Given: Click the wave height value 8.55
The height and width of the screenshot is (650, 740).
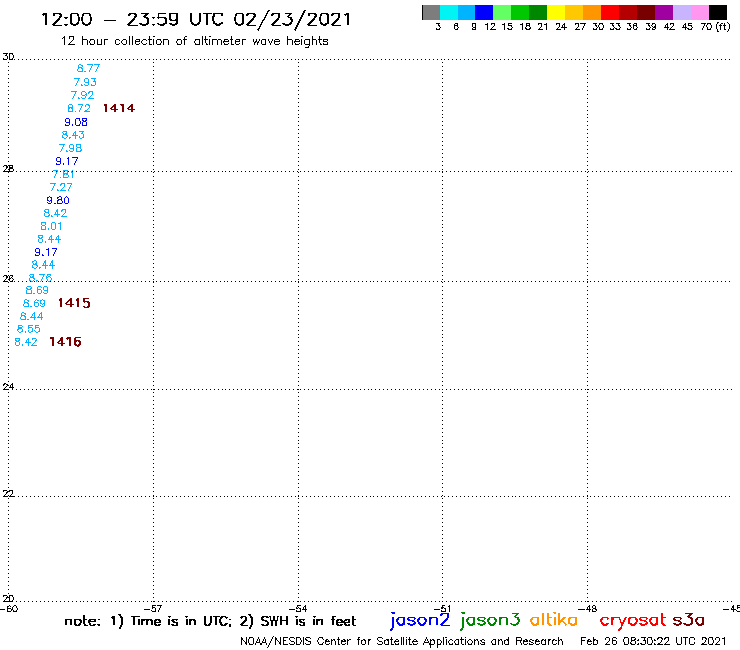Looking at the screenshot, I should [29, 329].
